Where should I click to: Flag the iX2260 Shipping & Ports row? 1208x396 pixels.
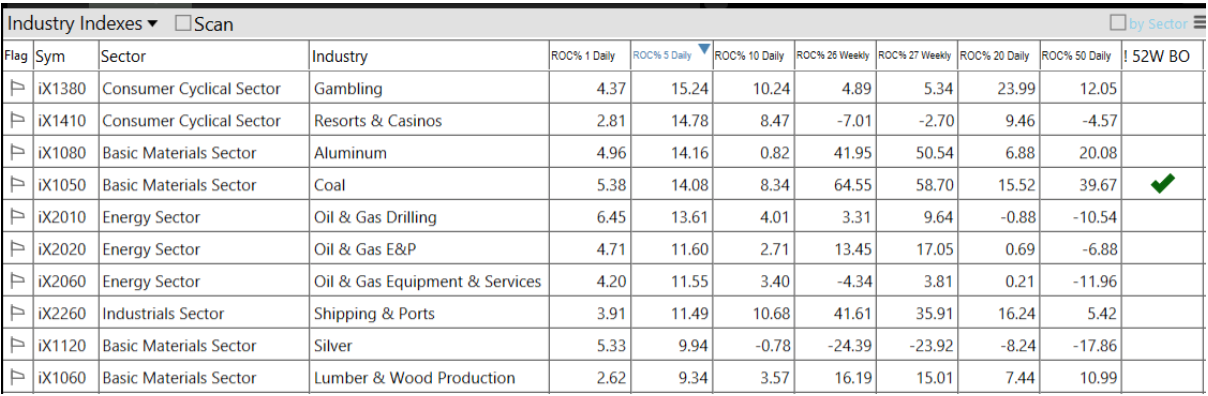pos(17,313)
